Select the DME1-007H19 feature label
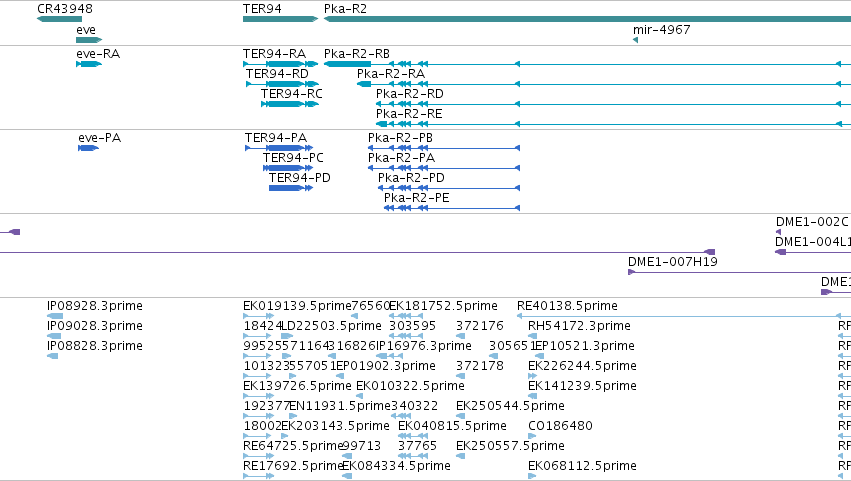The image size is (851, 481). 672,262
